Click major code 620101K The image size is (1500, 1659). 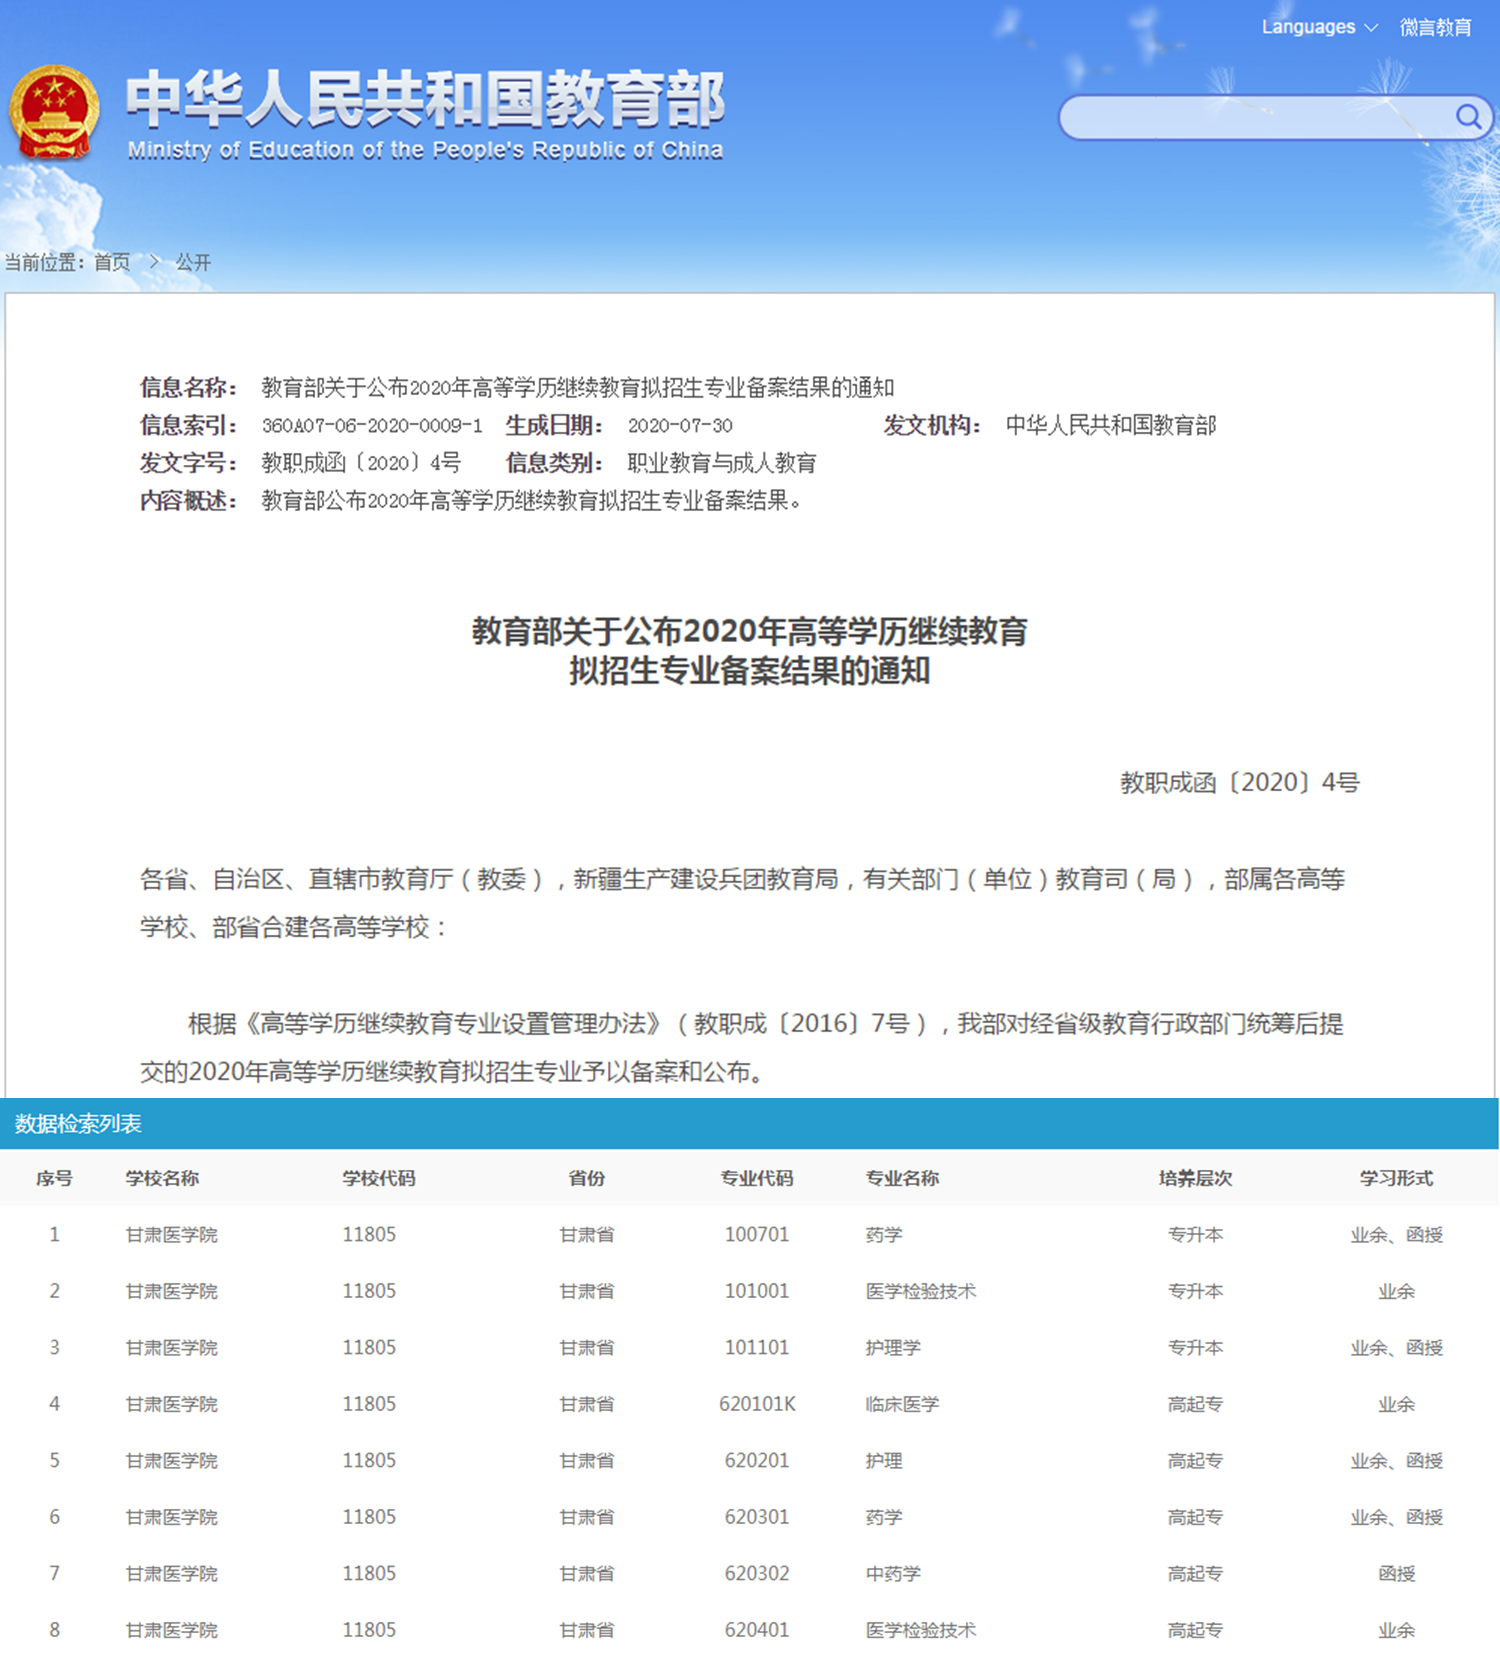[x=757, y=1404]
